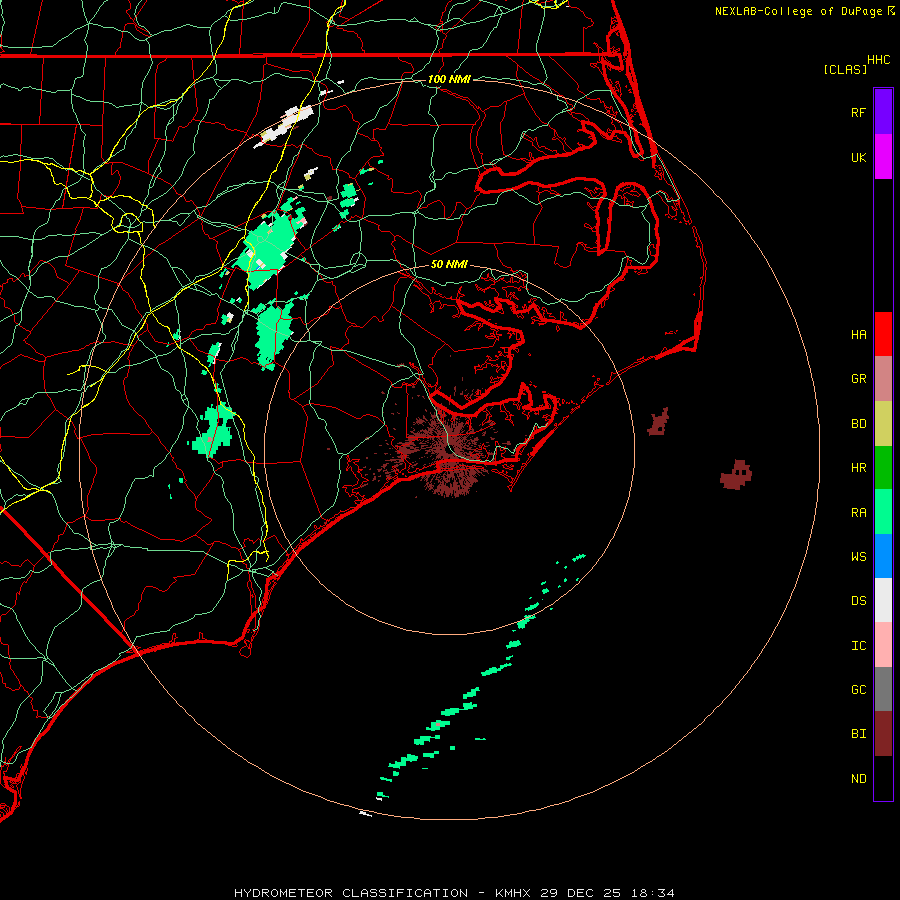
Task: Click the DS white legend swatch
Action: coord(883,600)
